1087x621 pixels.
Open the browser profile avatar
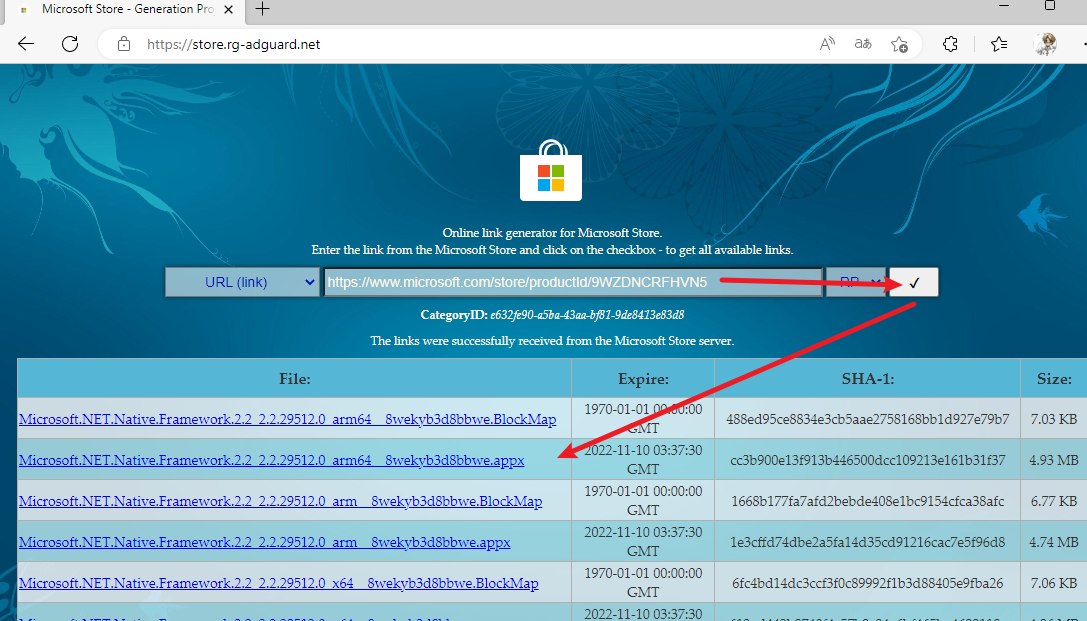click(x=1045, y=44)
